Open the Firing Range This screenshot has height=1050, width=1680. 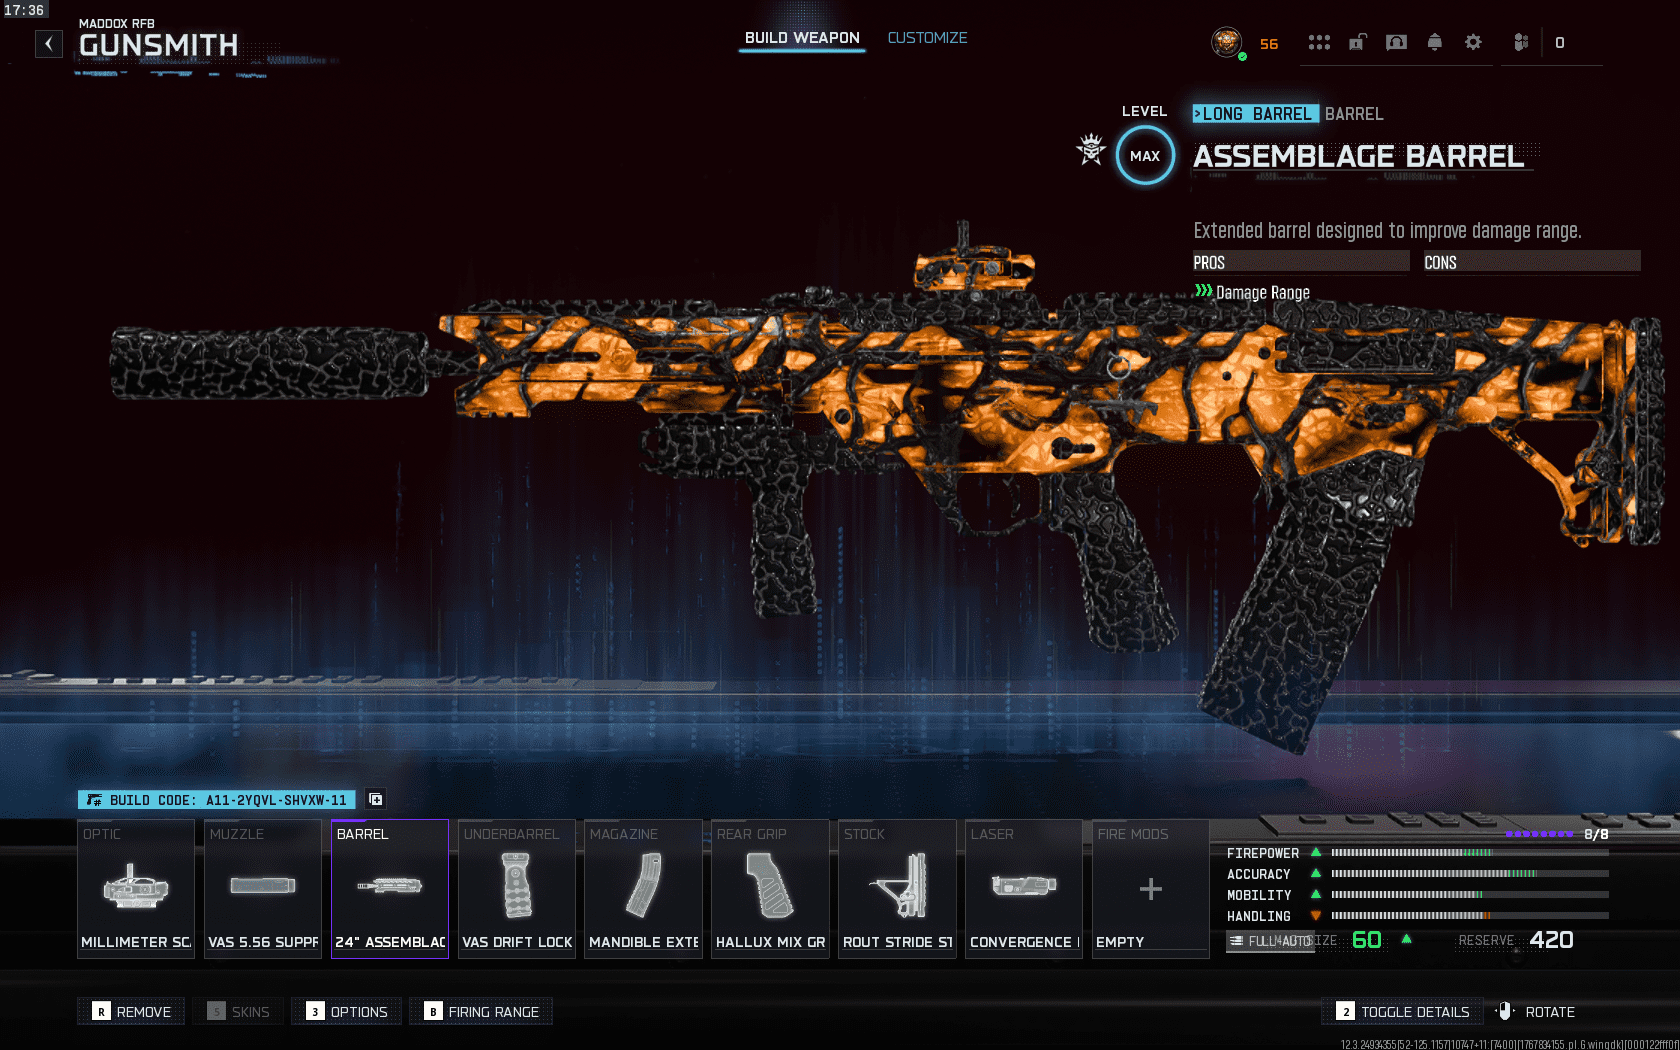pos(482,1012)
